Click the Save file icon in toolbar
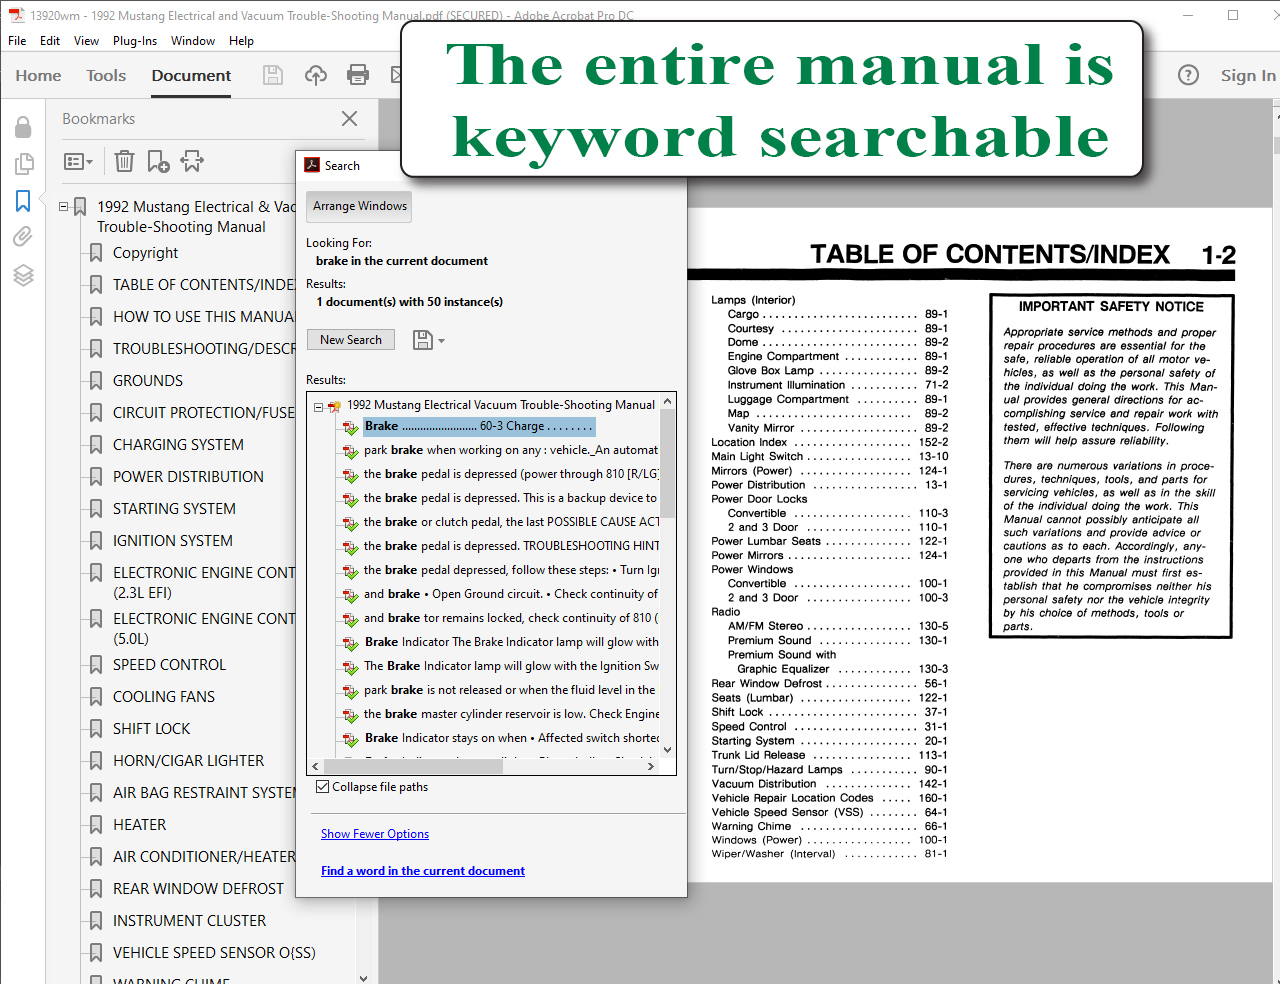Viewport: 1280px width, 984px height. coord(272,75)
